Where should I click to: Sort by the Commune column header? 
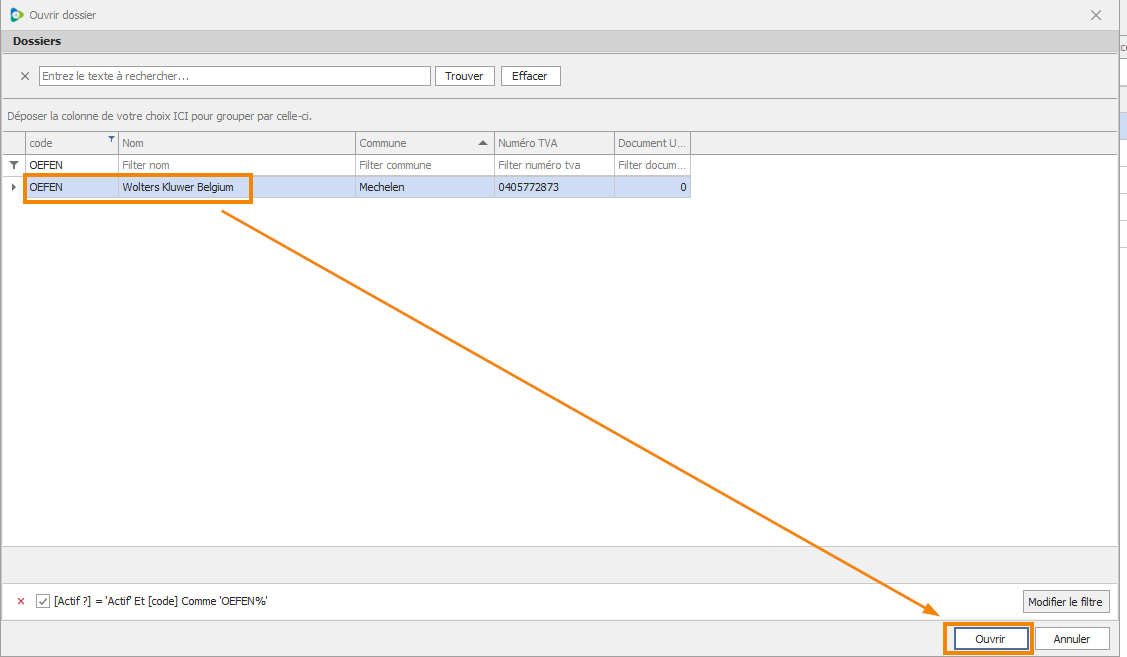[425, 143]
